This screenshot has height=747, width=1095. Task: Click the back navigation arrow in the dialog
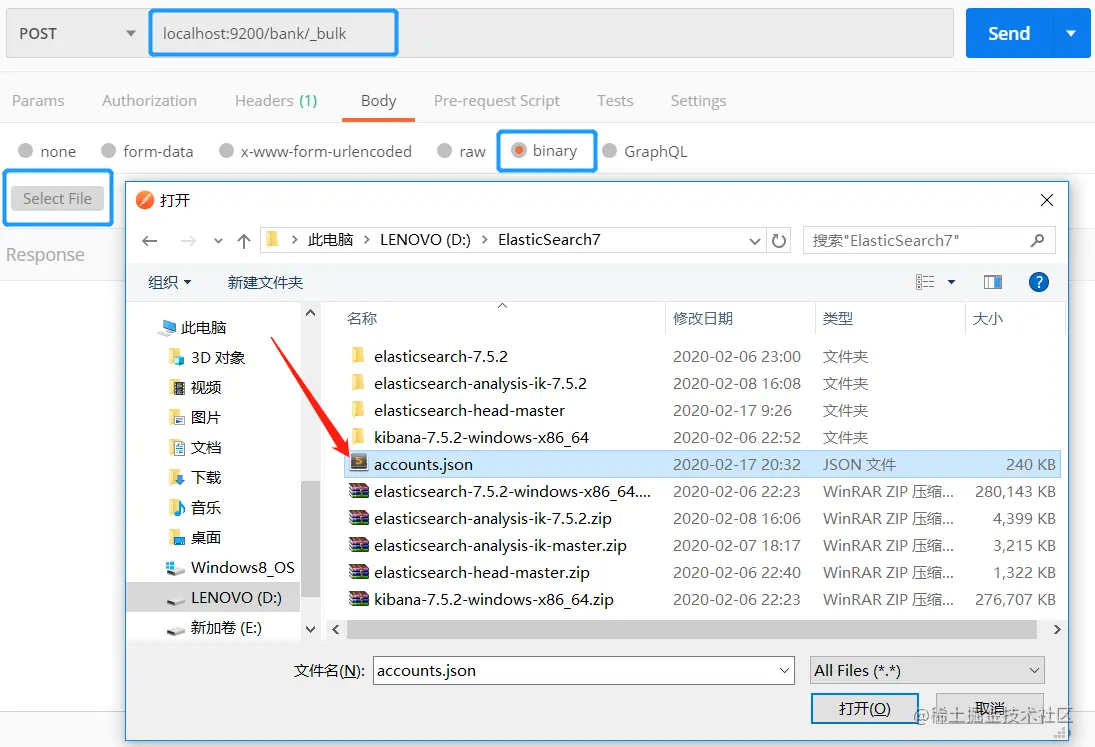point(150,240)
